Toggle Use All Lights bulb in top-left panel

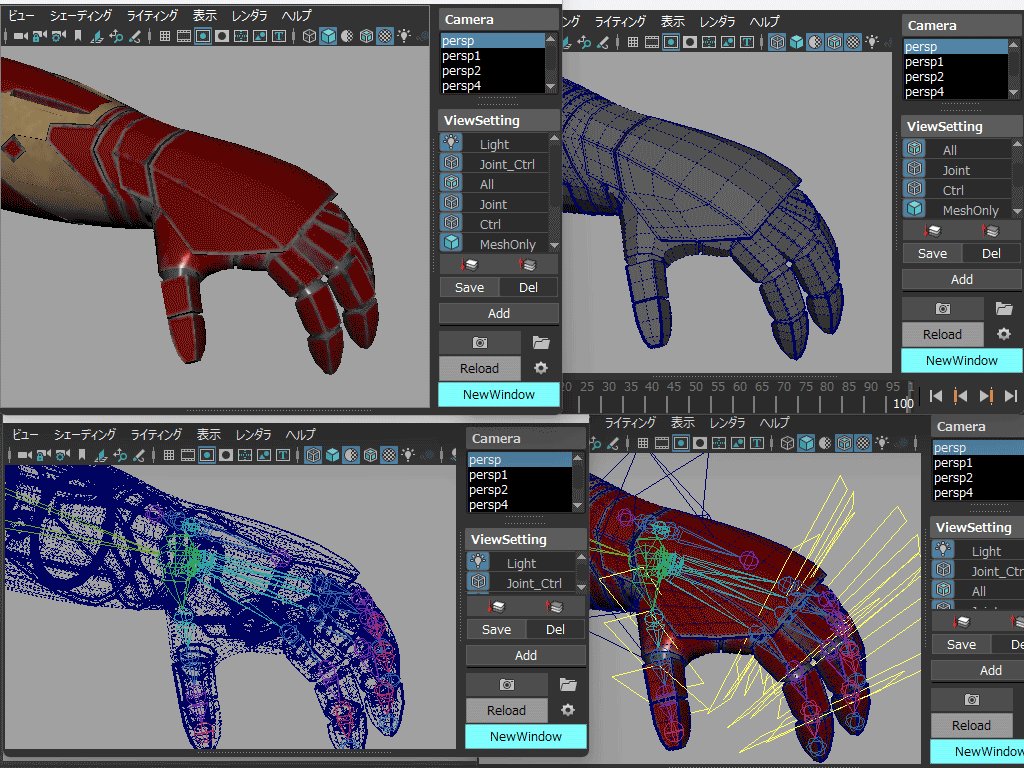click(x=404, y=36)
